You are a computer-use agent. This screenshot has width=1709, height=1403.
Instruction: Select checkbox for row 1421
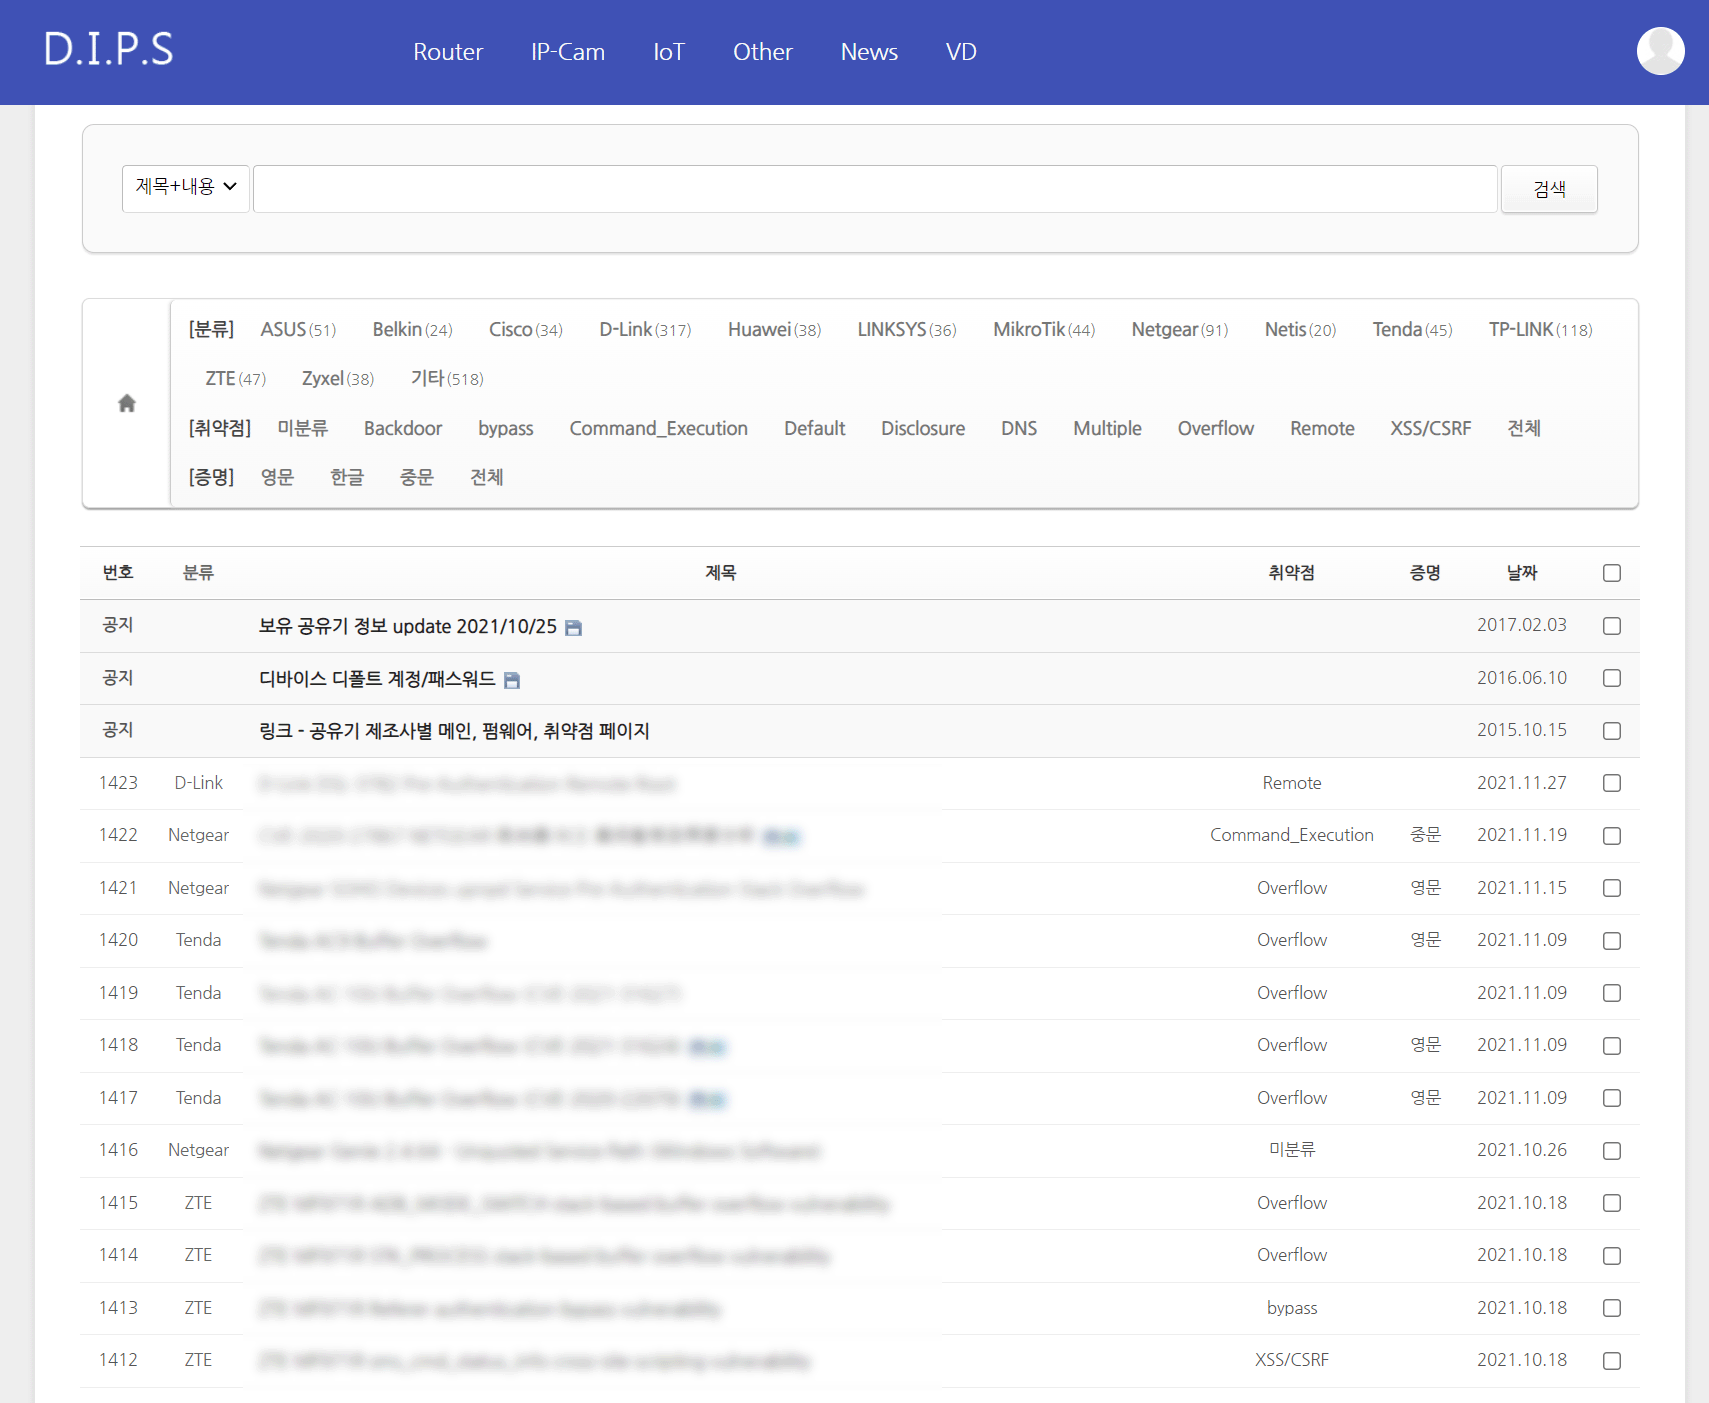[1611, 888]
